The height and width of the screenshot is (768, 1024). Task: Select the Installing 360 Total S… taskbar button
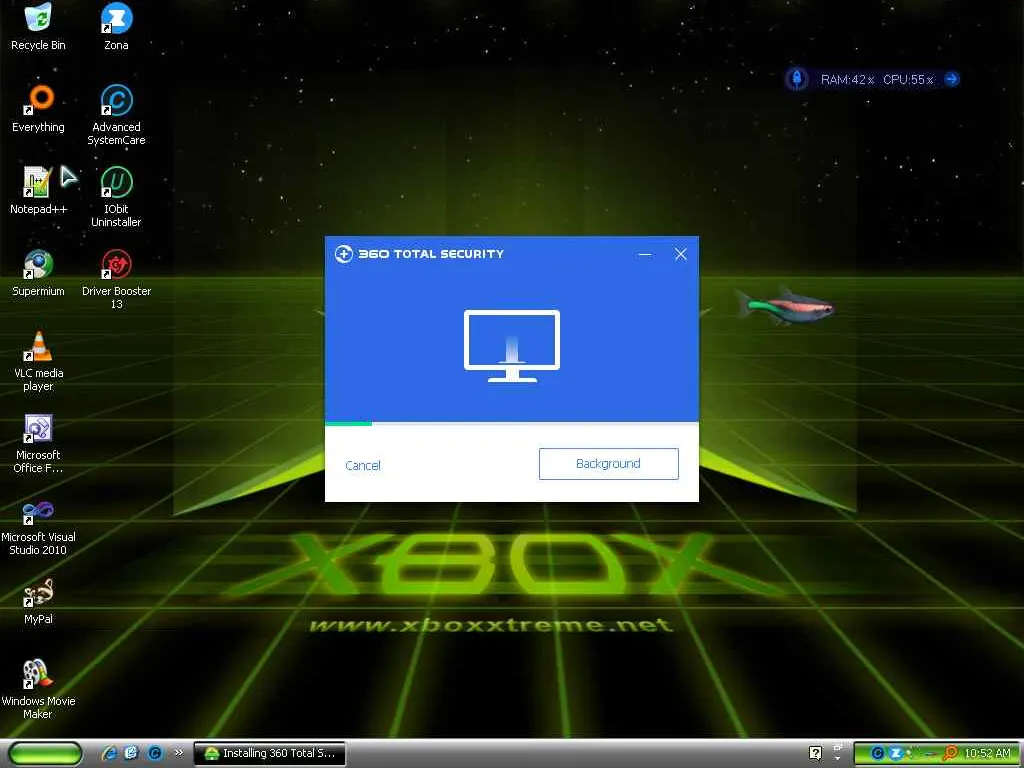click(x=270, y=753)
